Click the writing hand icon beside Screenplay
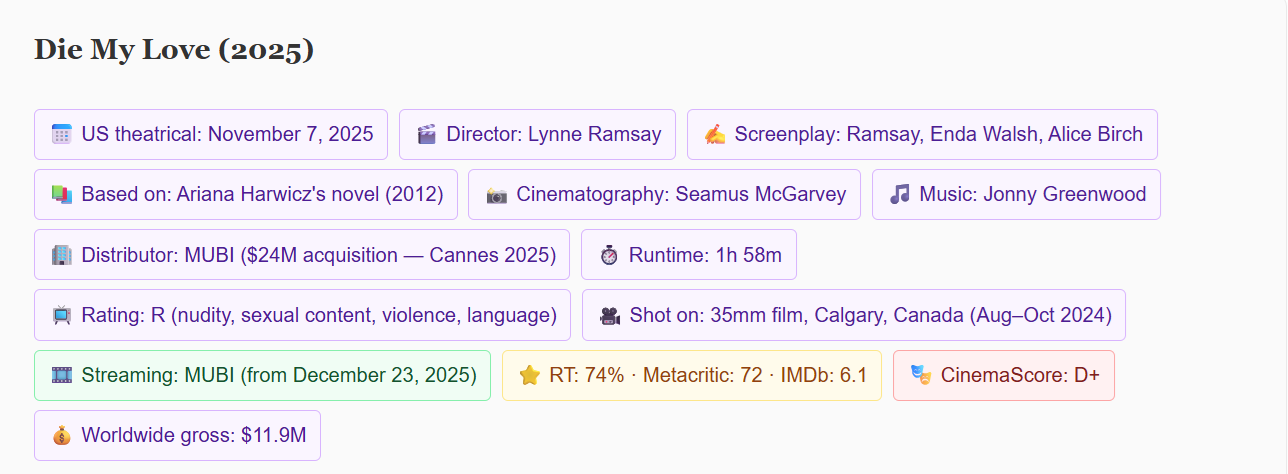Viewport: 1288px width, 474px height. (x=715, y=135)
